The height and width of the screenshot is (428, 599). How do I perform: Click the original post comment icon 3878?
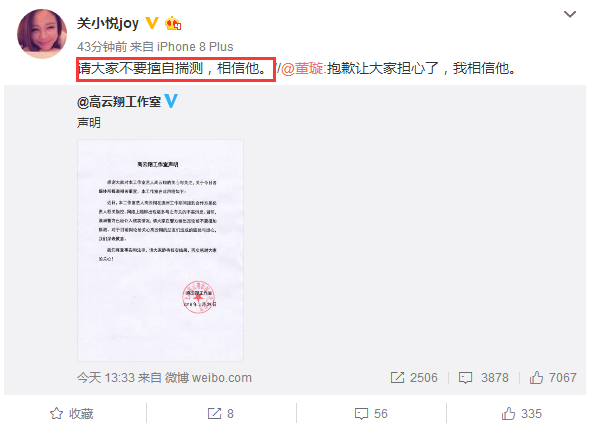pos(484,378)
